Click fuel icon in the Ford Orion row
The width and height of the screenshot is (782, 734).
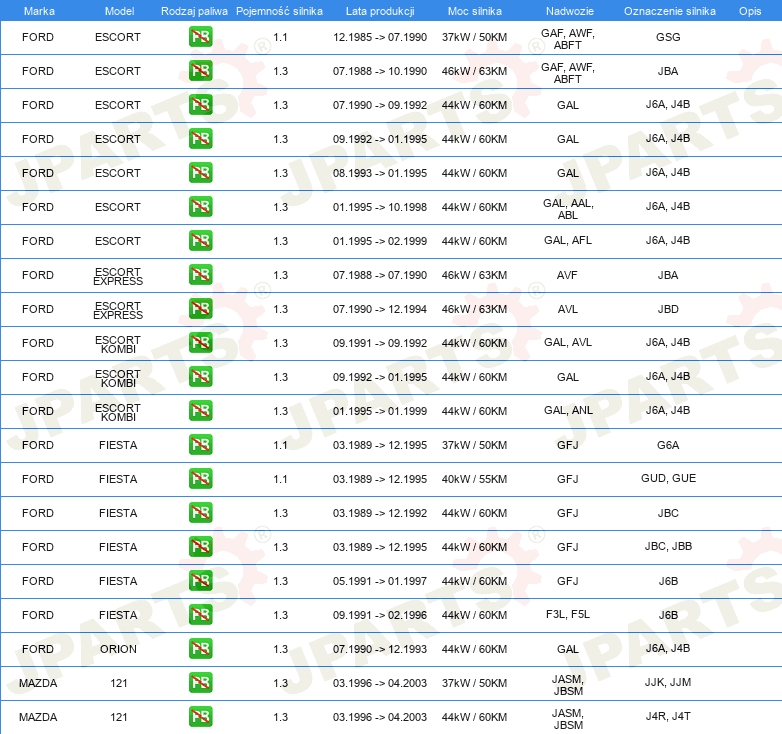[200, 648]
